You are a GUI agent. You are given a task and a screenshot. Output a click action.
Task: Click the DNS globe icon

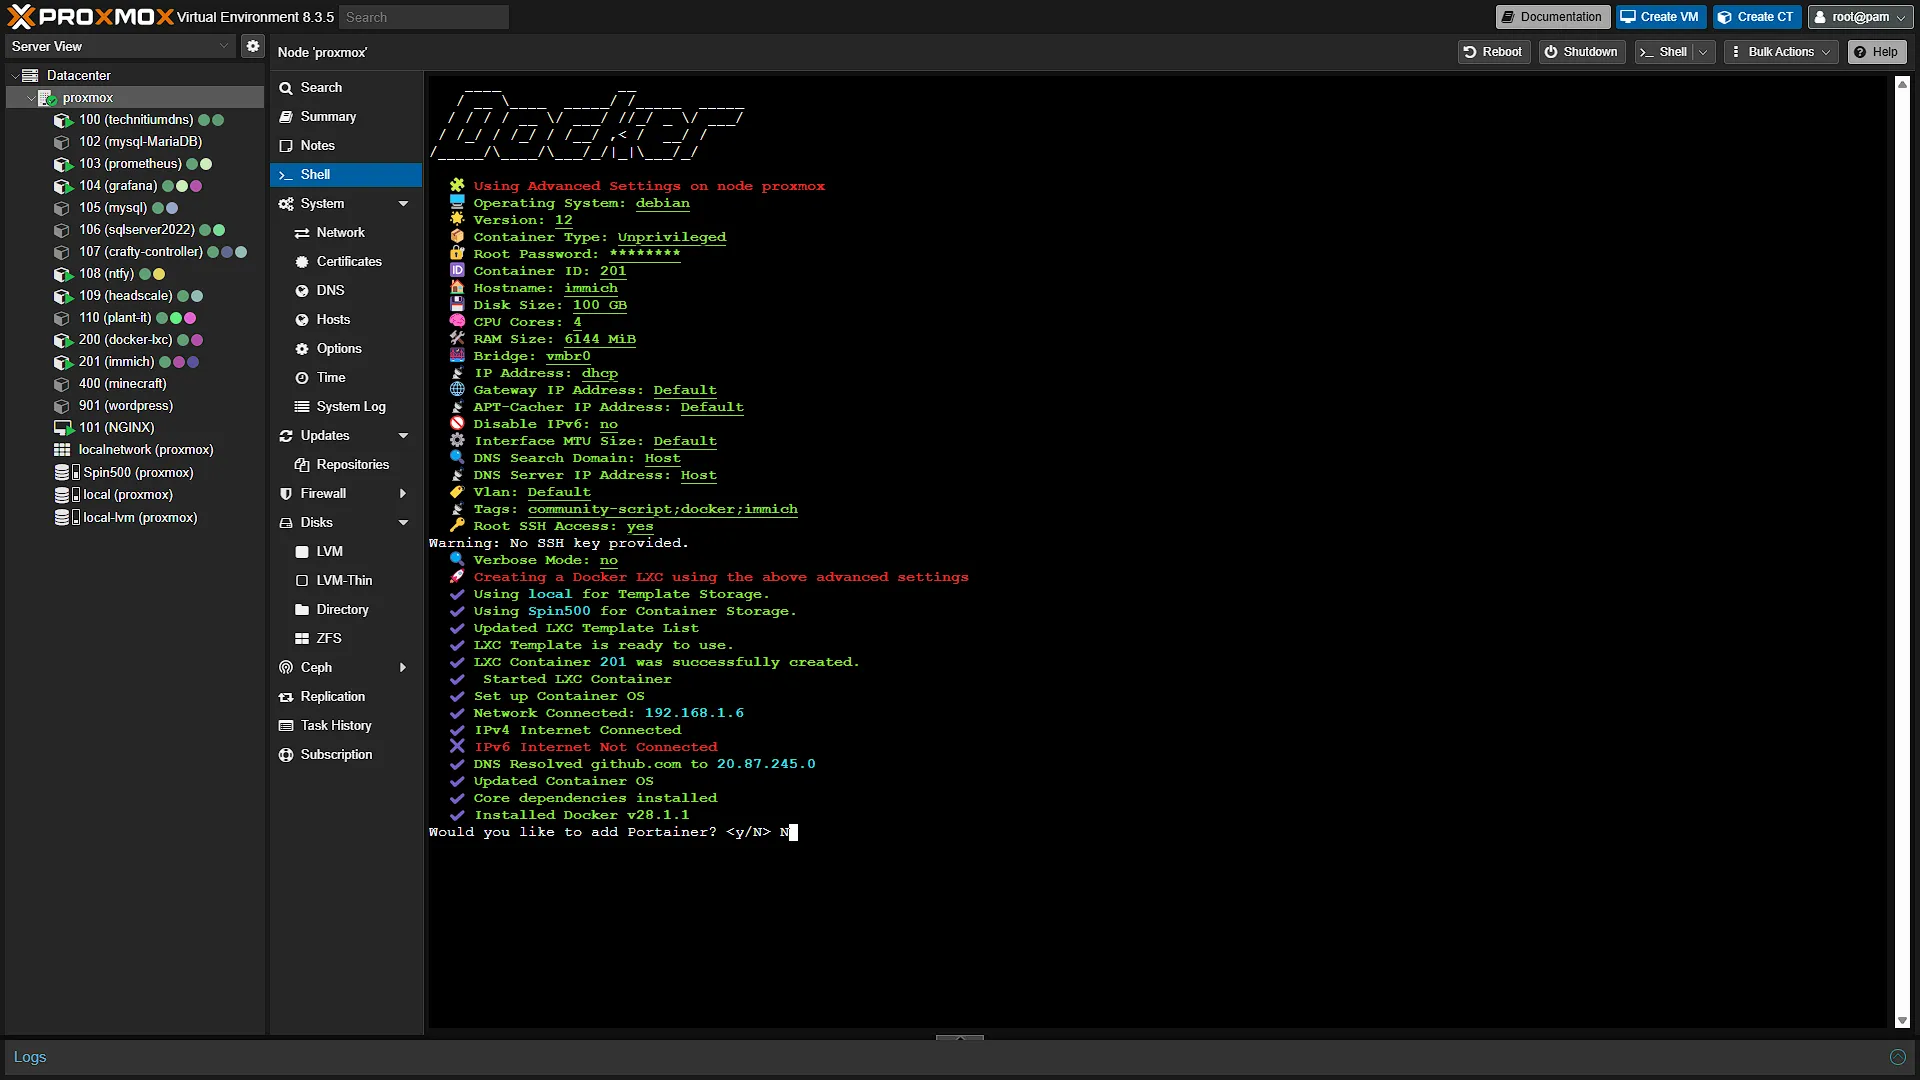(x=302, y=291)
